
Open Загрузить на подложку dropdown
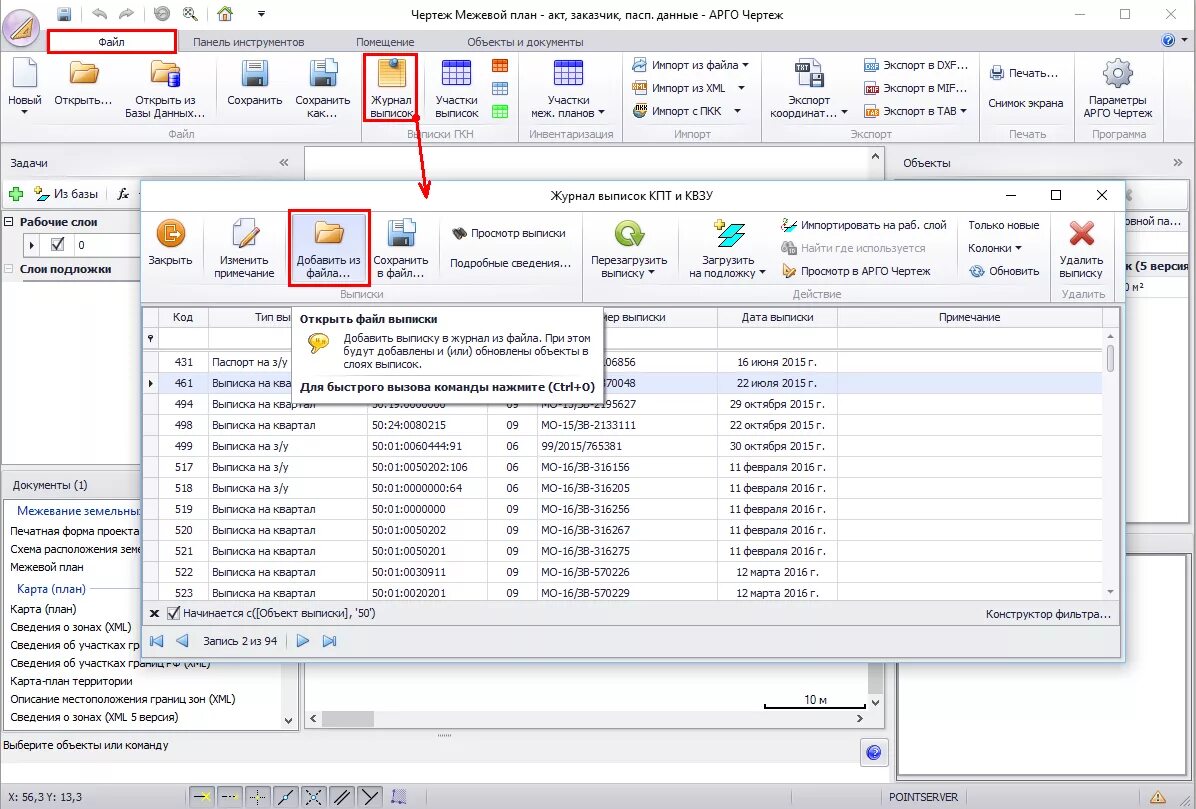(761, 273)
